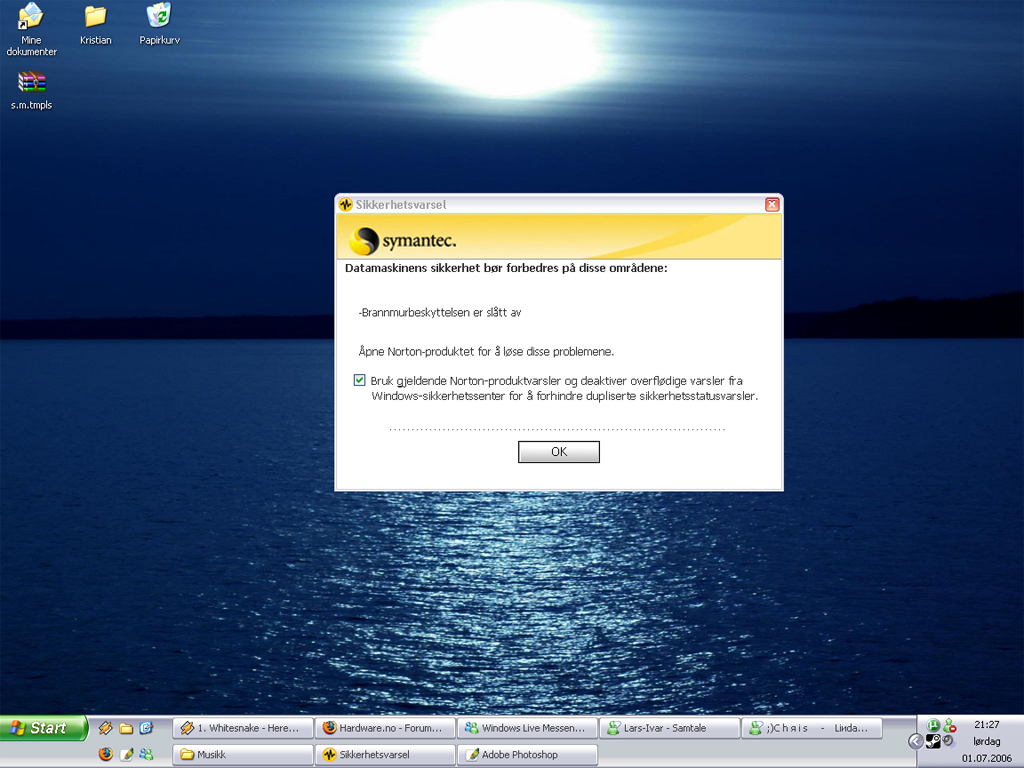Close the Sikkerhetsvarsel dialog
This screenshot has height=768, width=1024.
pyautogui.click(x=772, y=204)
